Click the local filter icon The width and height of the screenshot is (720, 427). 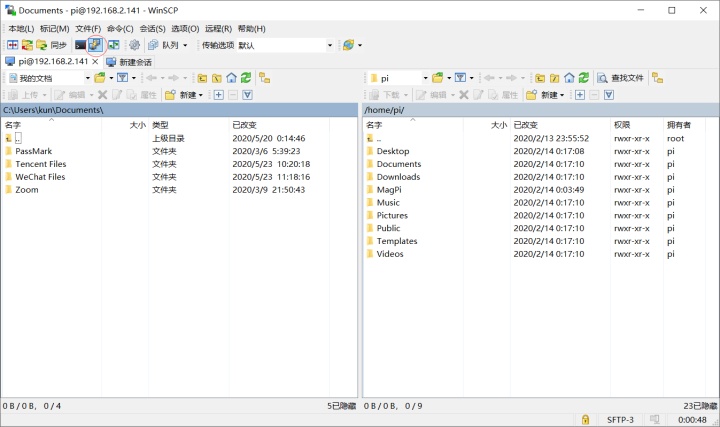[x=122, y=78]
